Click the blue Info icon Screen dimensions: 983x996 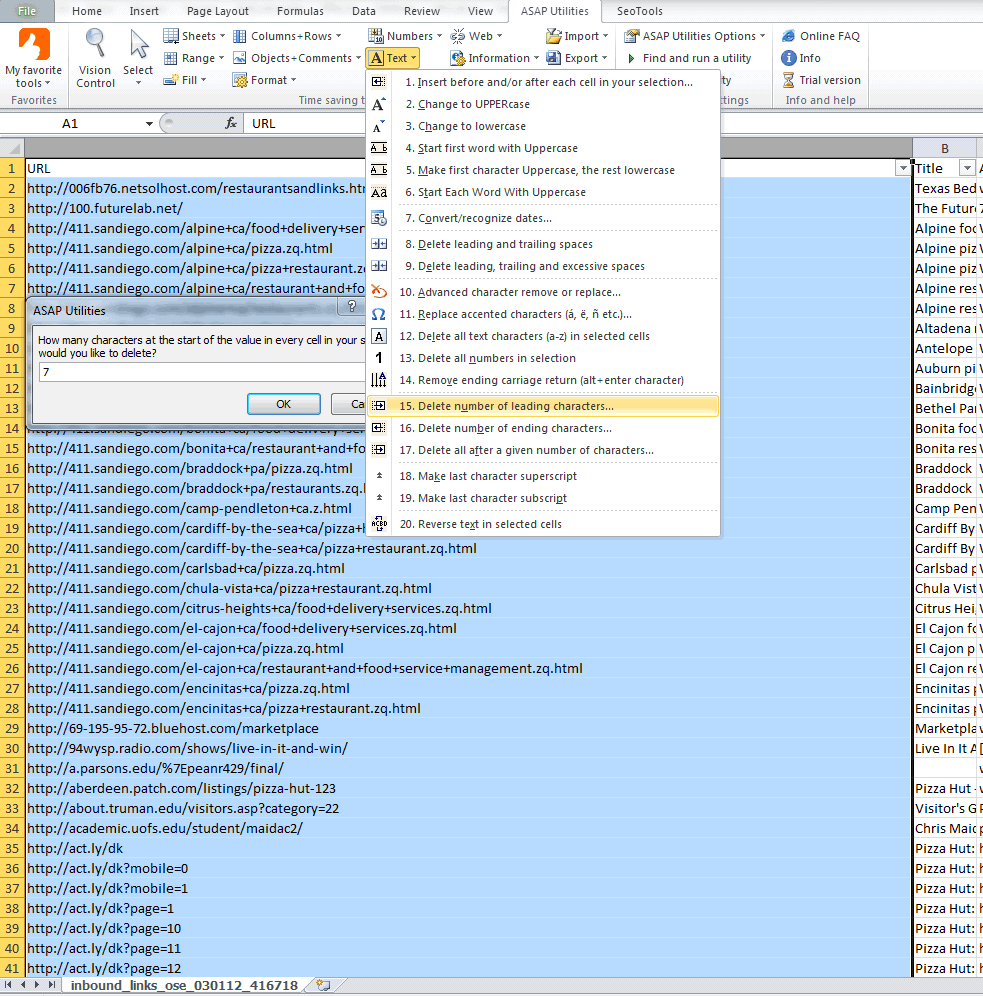pyautogui.click(x=789, y=58)
